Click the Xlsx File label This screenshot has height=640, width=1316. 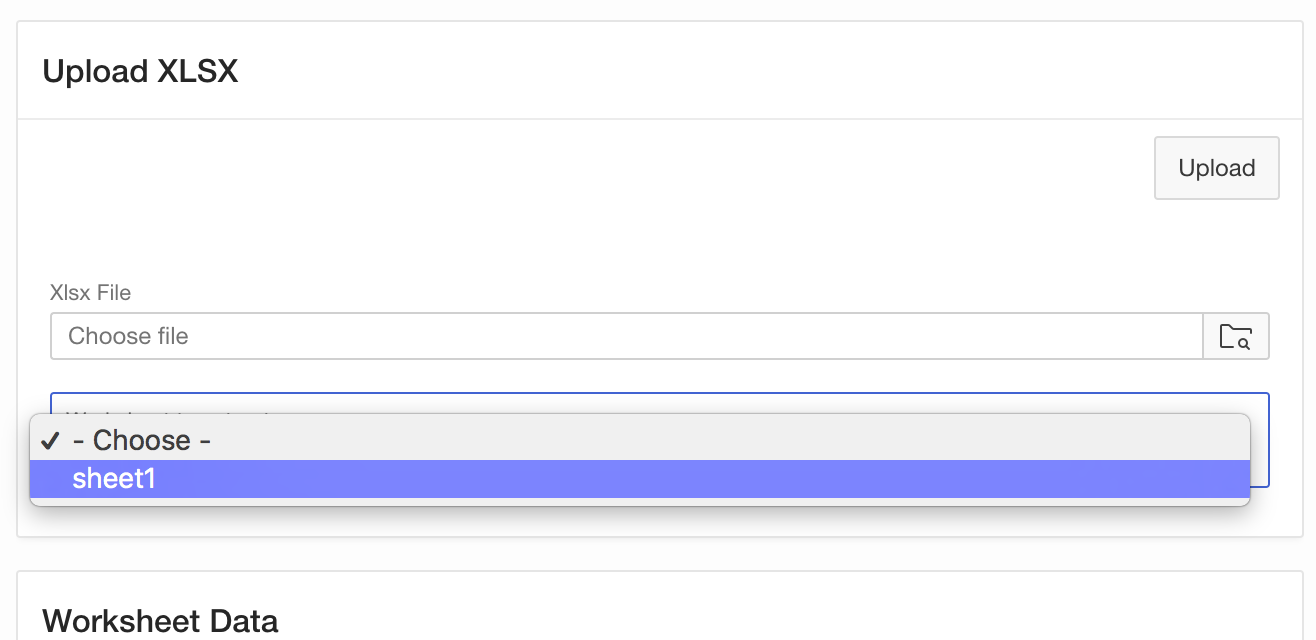tap(91, 293)
